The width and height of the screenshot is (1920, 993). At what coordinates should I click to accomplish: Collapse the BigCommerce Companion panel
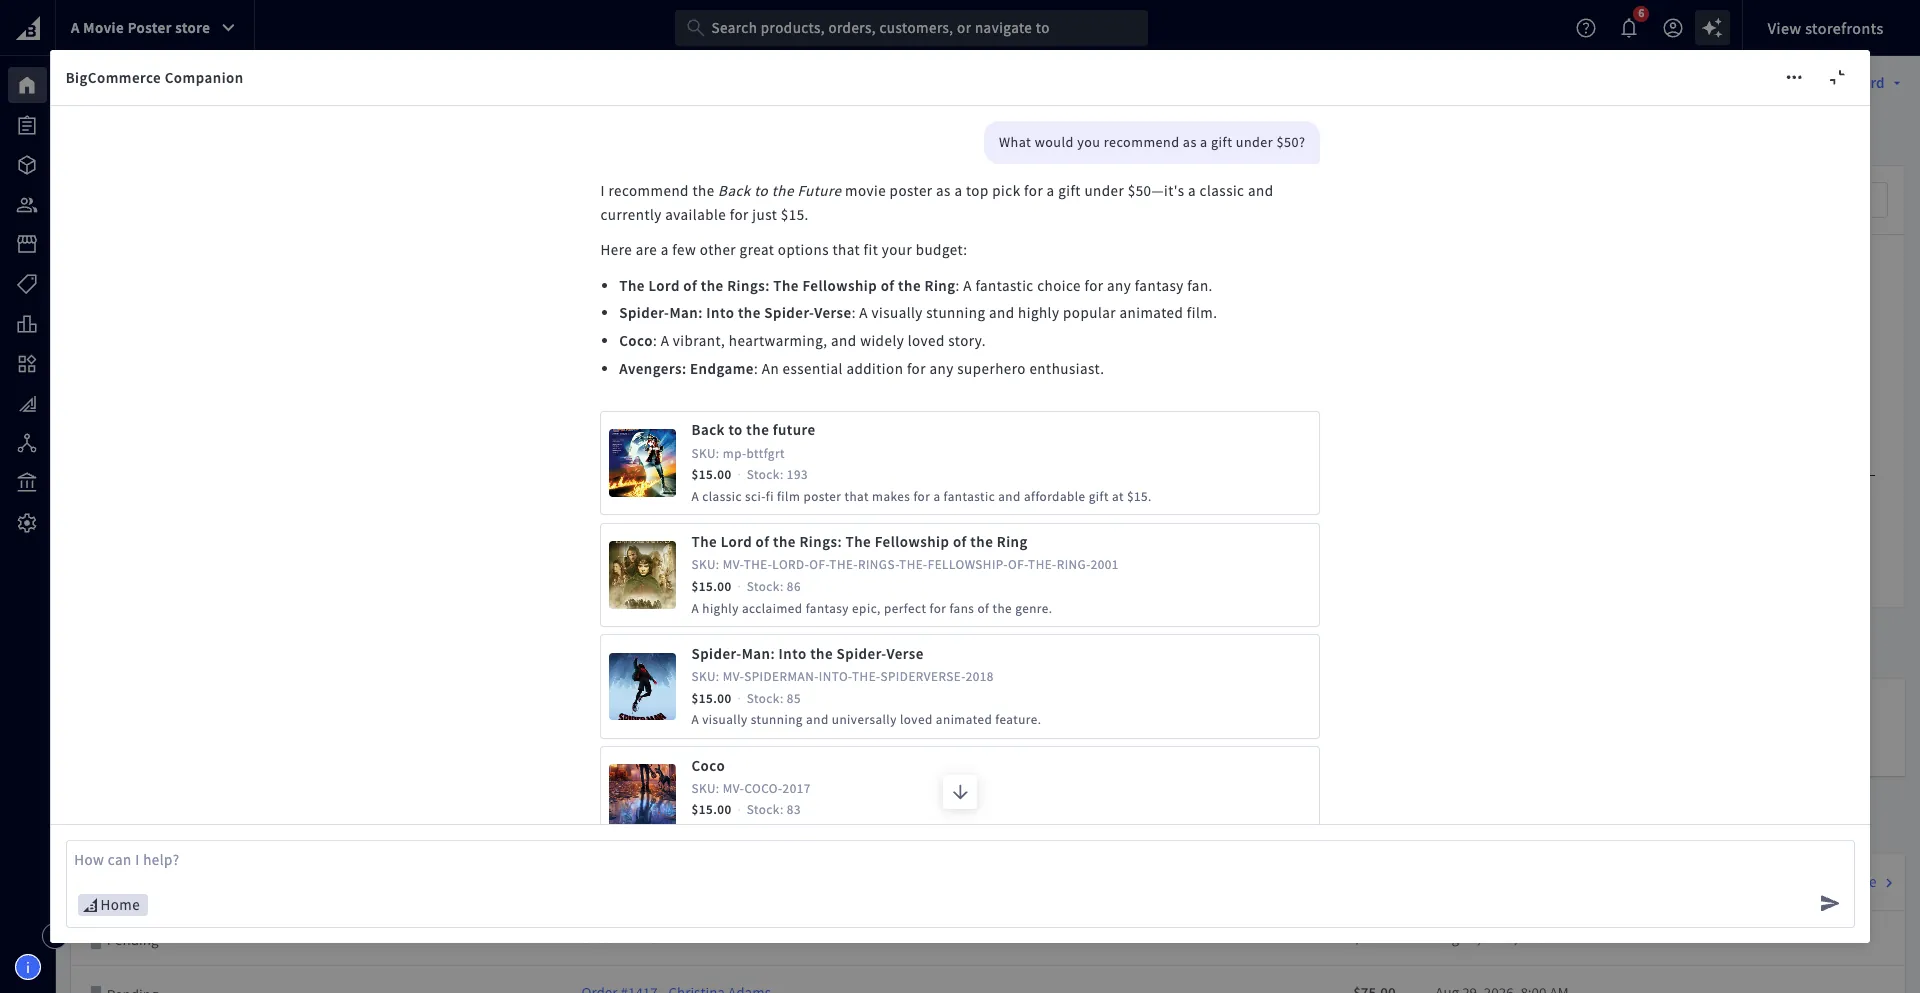click(x=1837, y=78)
